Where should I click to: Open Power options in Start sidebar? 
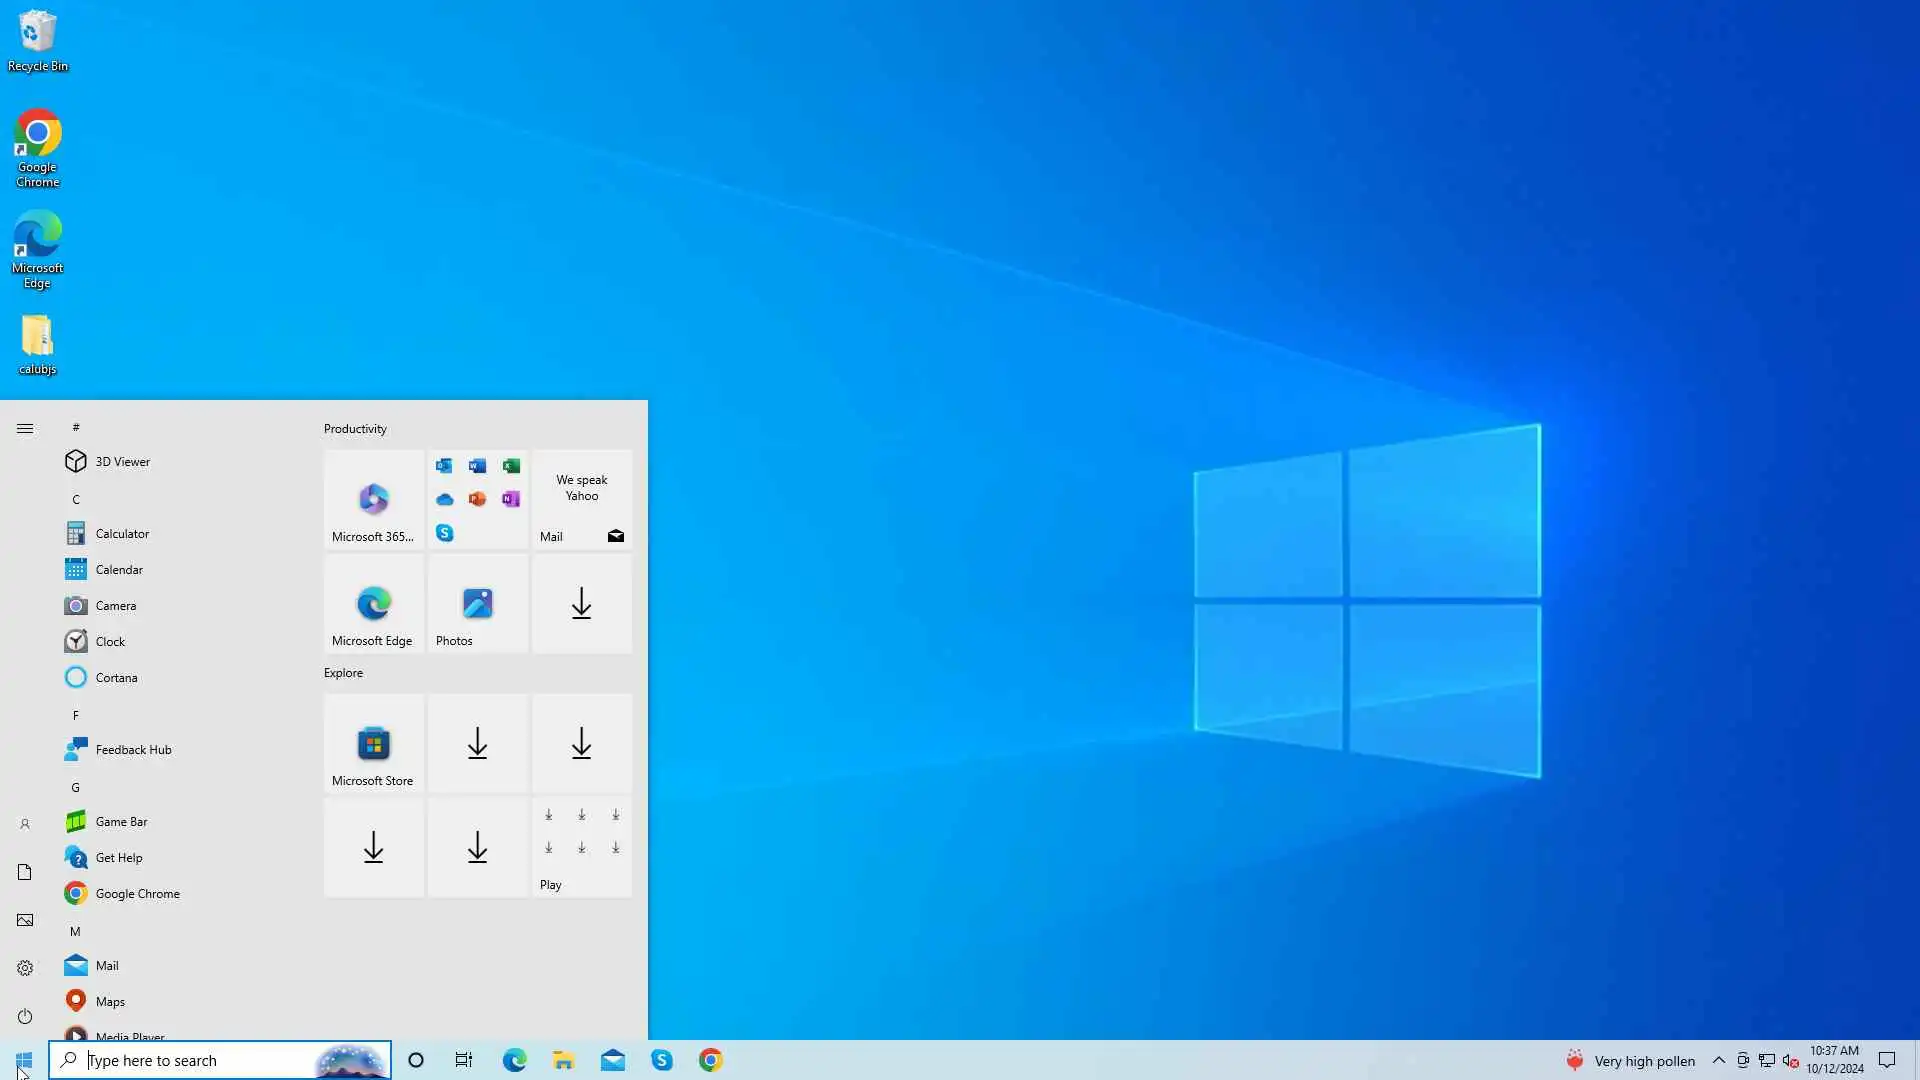(x=25, y=1016)
